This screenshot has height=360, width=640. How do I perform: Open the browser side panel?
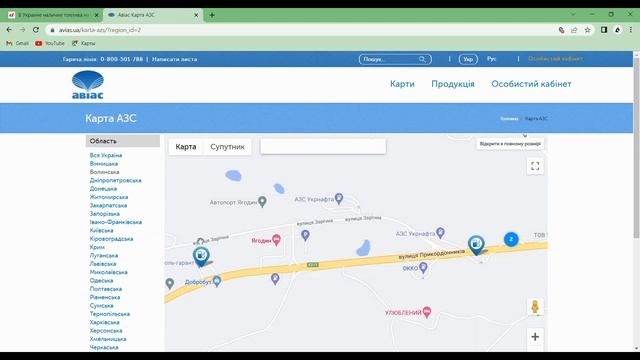point(604,30)
